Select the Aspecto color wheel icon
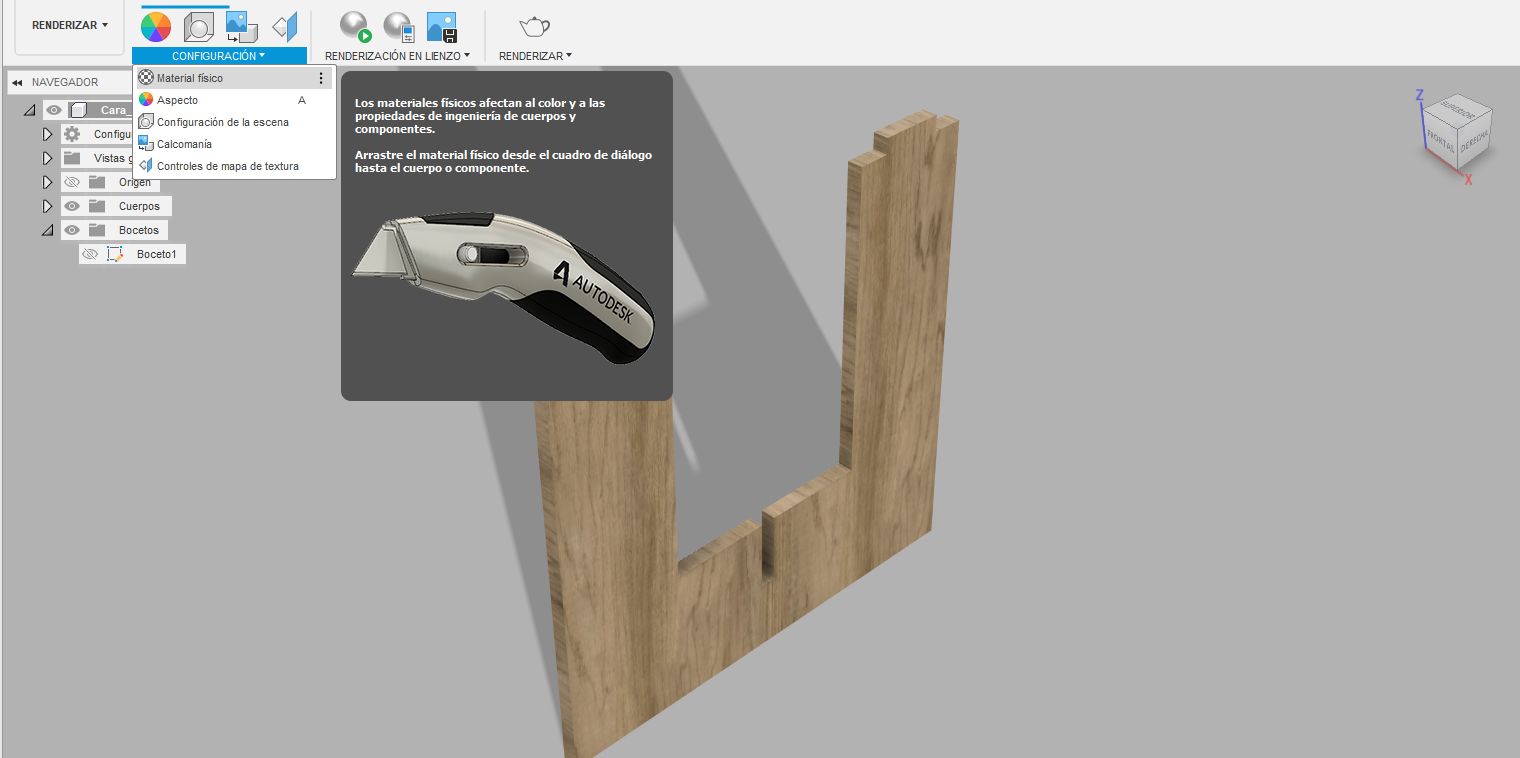Screen dimensions: 1520x758 [155, 26]
